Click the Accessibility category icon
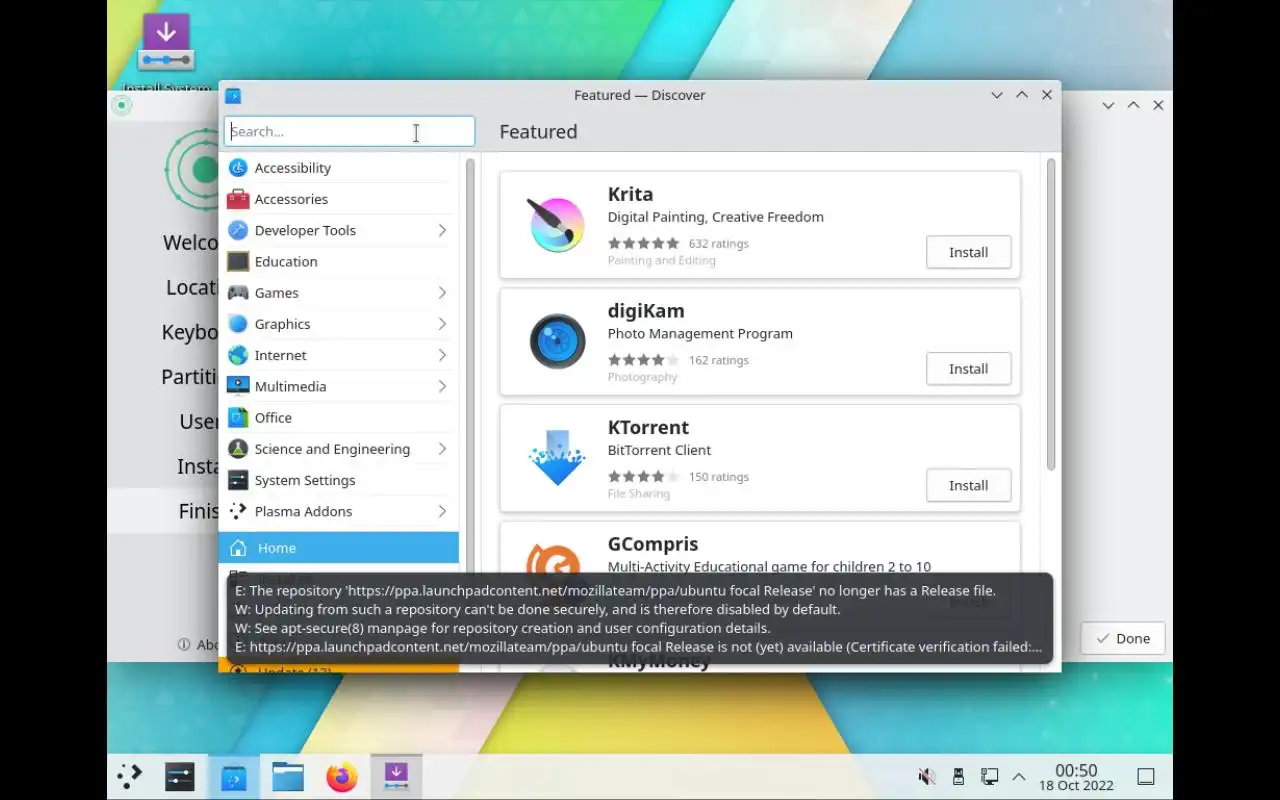Image resolution: width=1280 pixels, height=800 pixels. (238, 168)
